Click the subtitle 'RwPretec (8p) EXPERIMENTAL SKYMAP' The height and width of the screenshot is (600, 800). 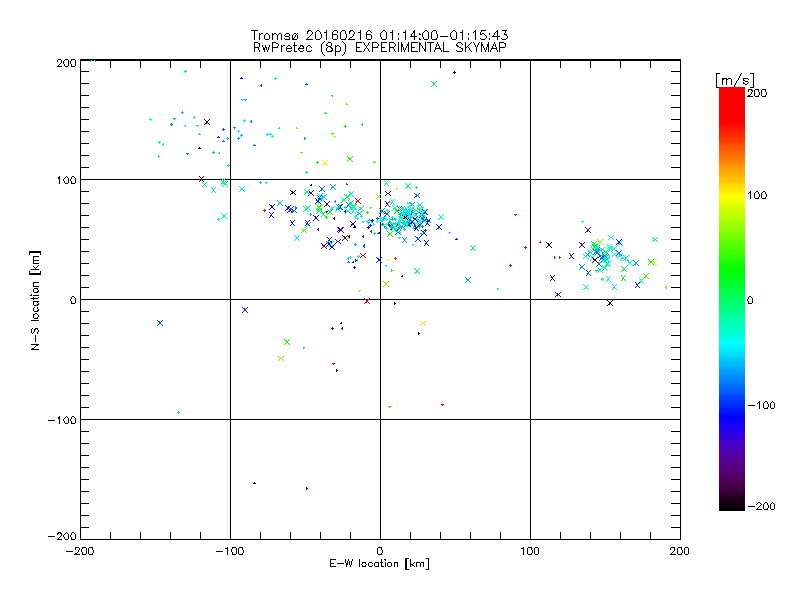(x=380, y=48)
